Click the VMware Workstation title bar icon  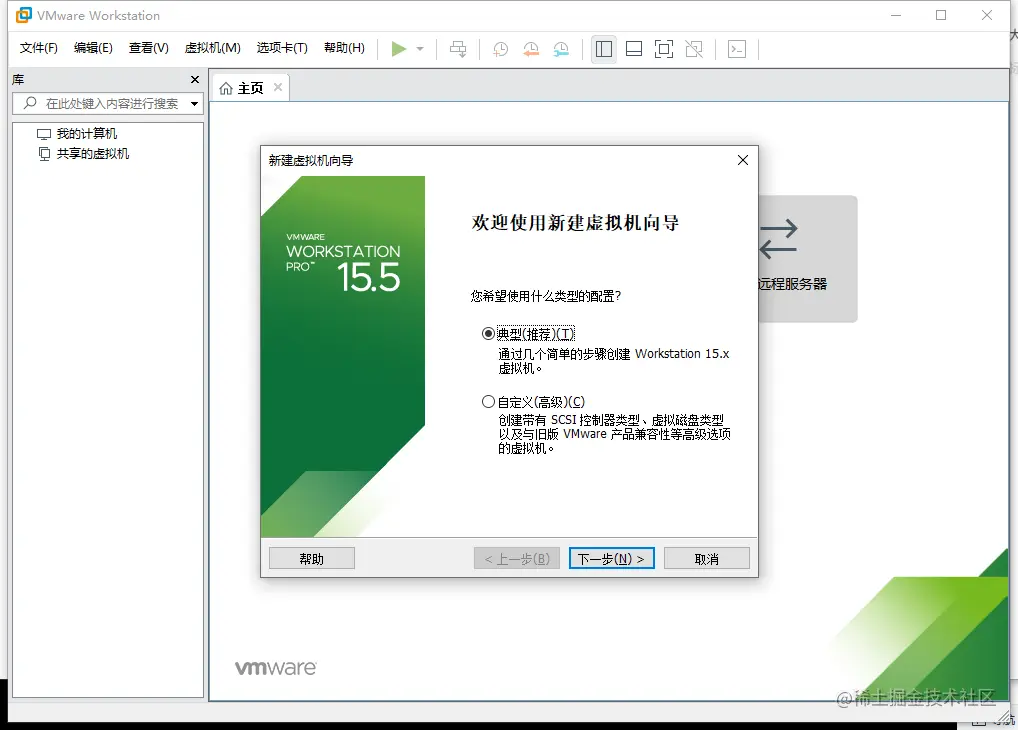[23, 15]
